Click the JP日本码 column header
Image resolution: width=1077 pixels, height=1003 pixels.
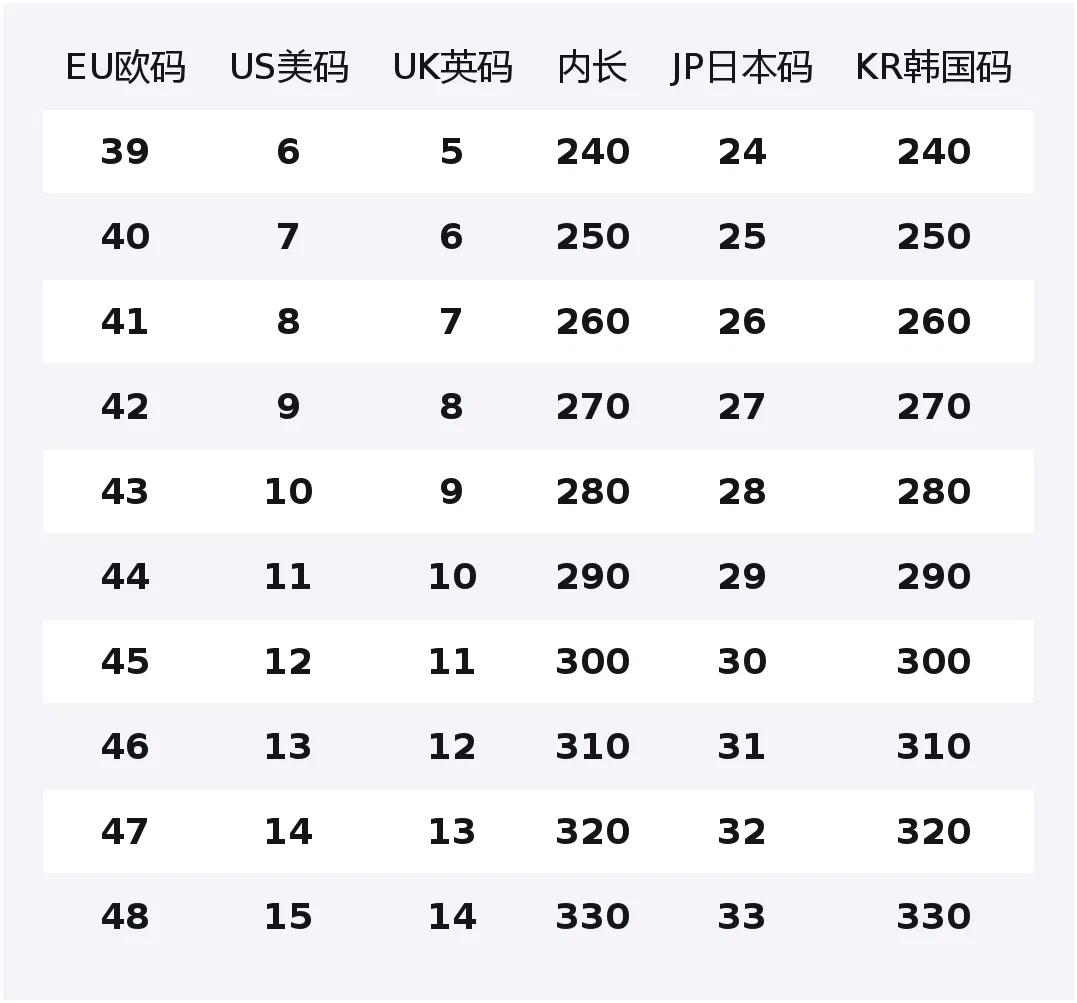pyautogui.click(x=742, y=67)
